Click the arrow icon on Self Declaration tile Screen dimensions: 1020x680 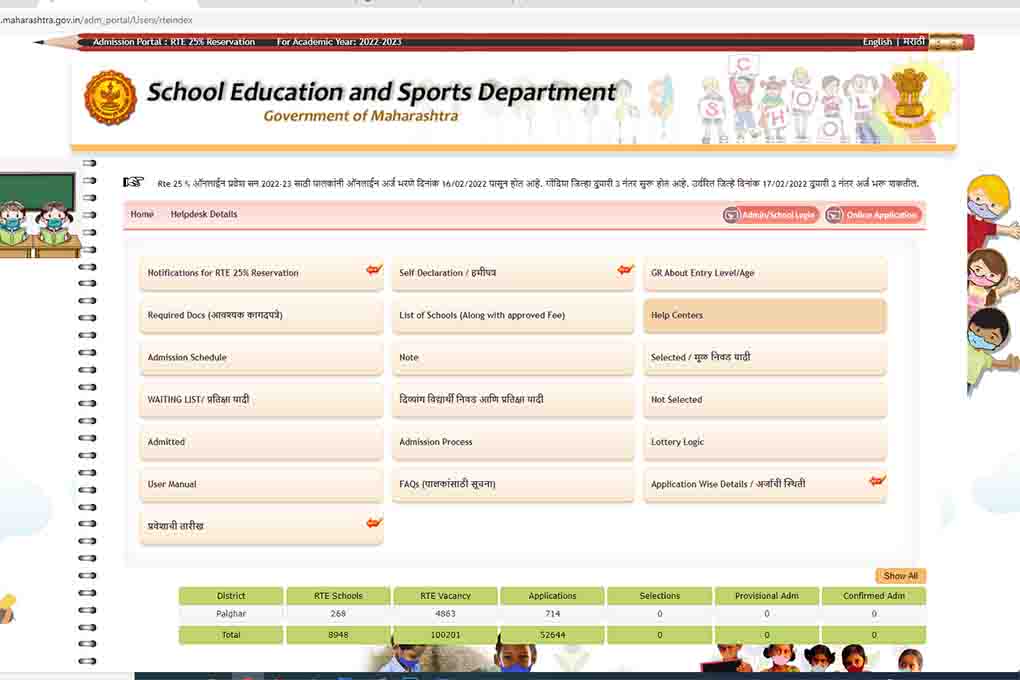coord(626,270)
